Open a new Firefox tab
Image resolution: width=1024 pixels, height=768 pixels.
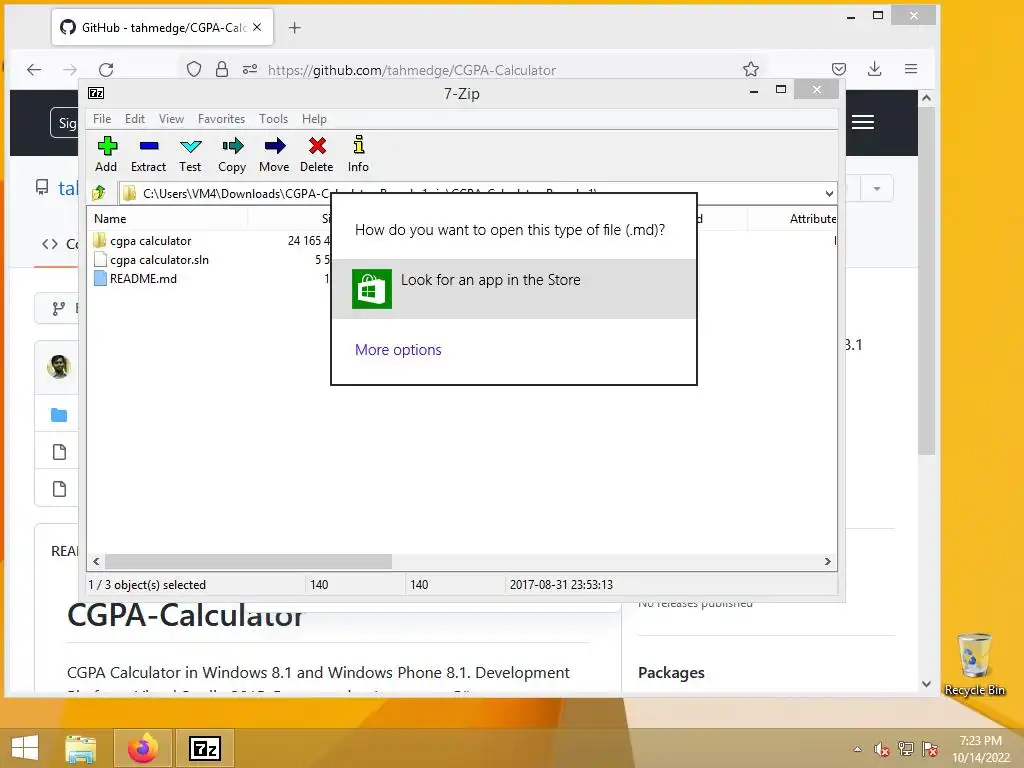click(x=295, y=27)
